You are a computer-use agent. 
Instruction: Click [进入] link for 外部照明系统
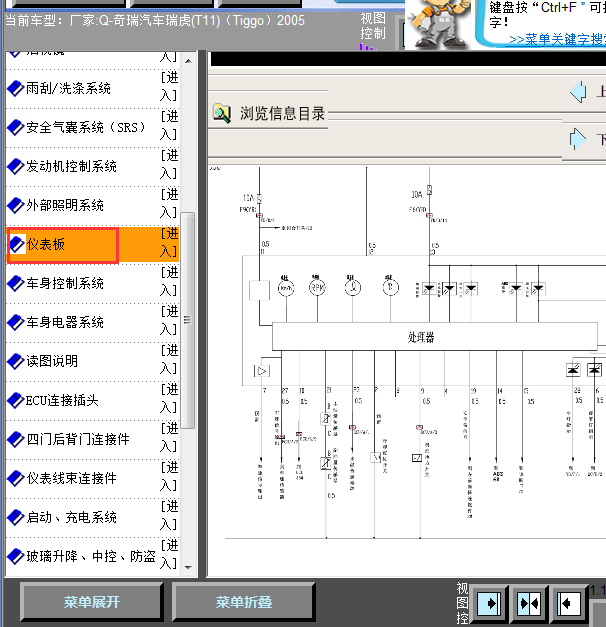coord(169,204)
